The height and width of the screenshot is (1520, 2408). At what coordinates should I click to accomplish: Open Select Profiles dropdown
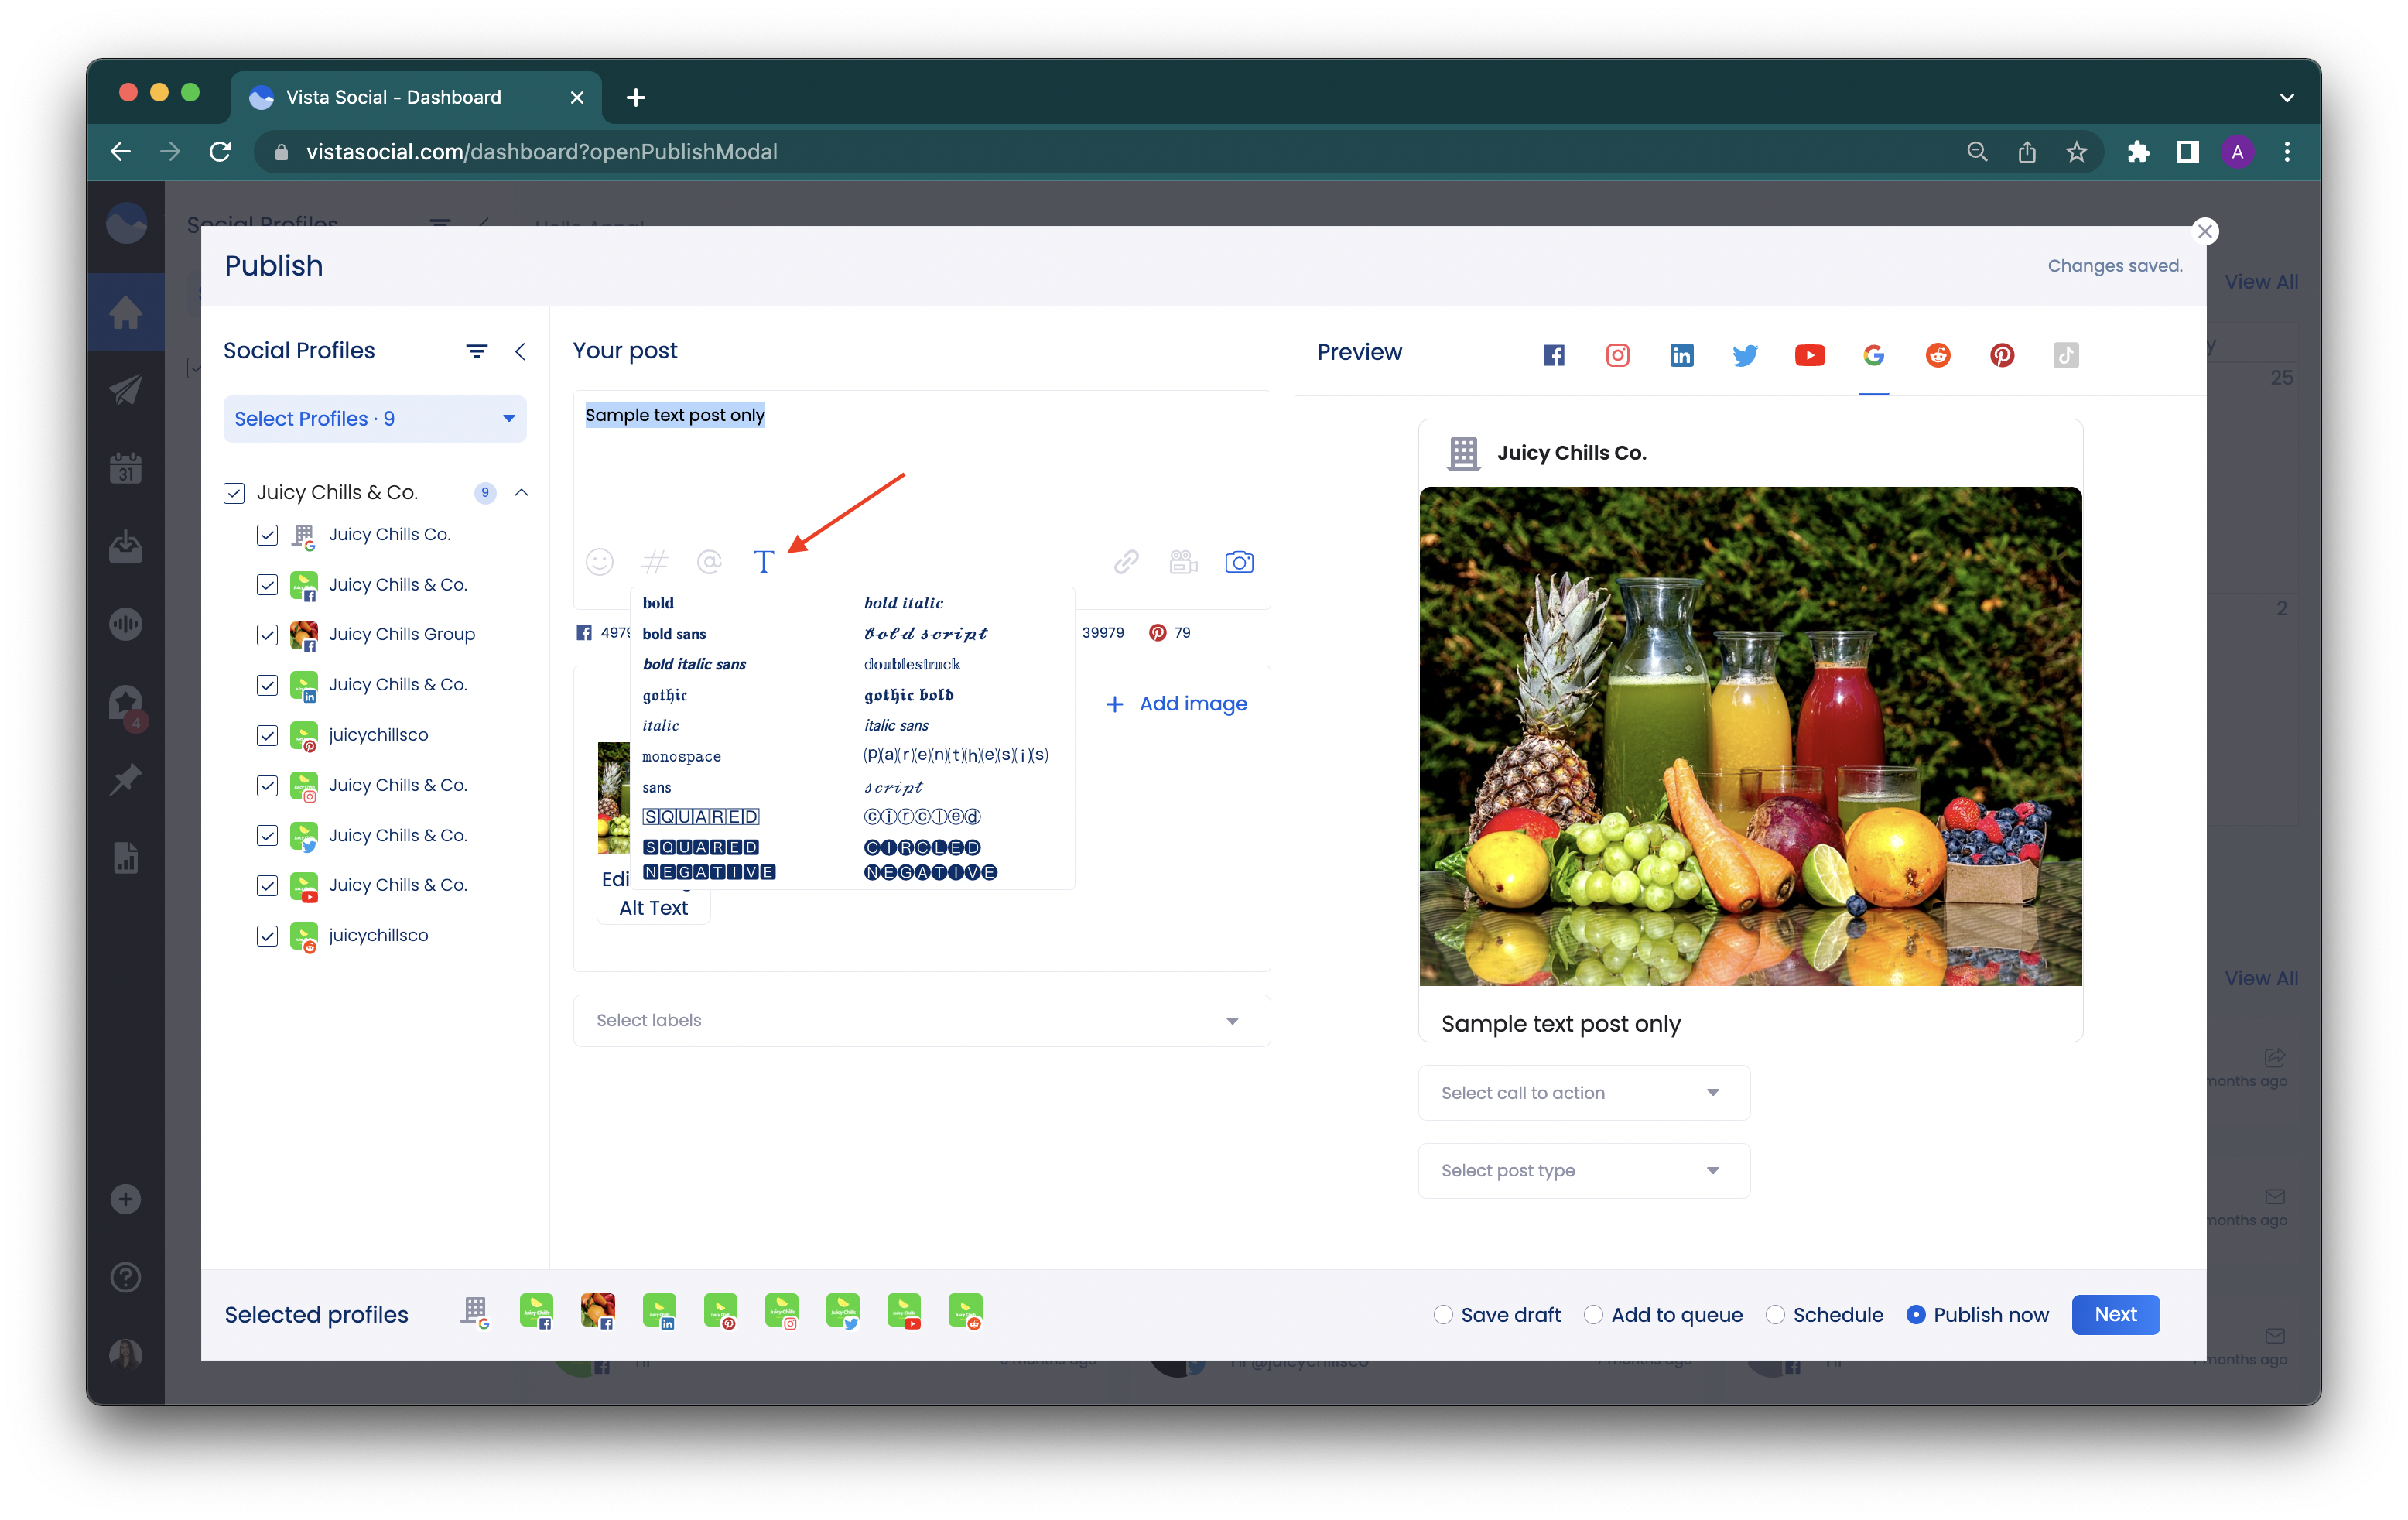point(375,419)
